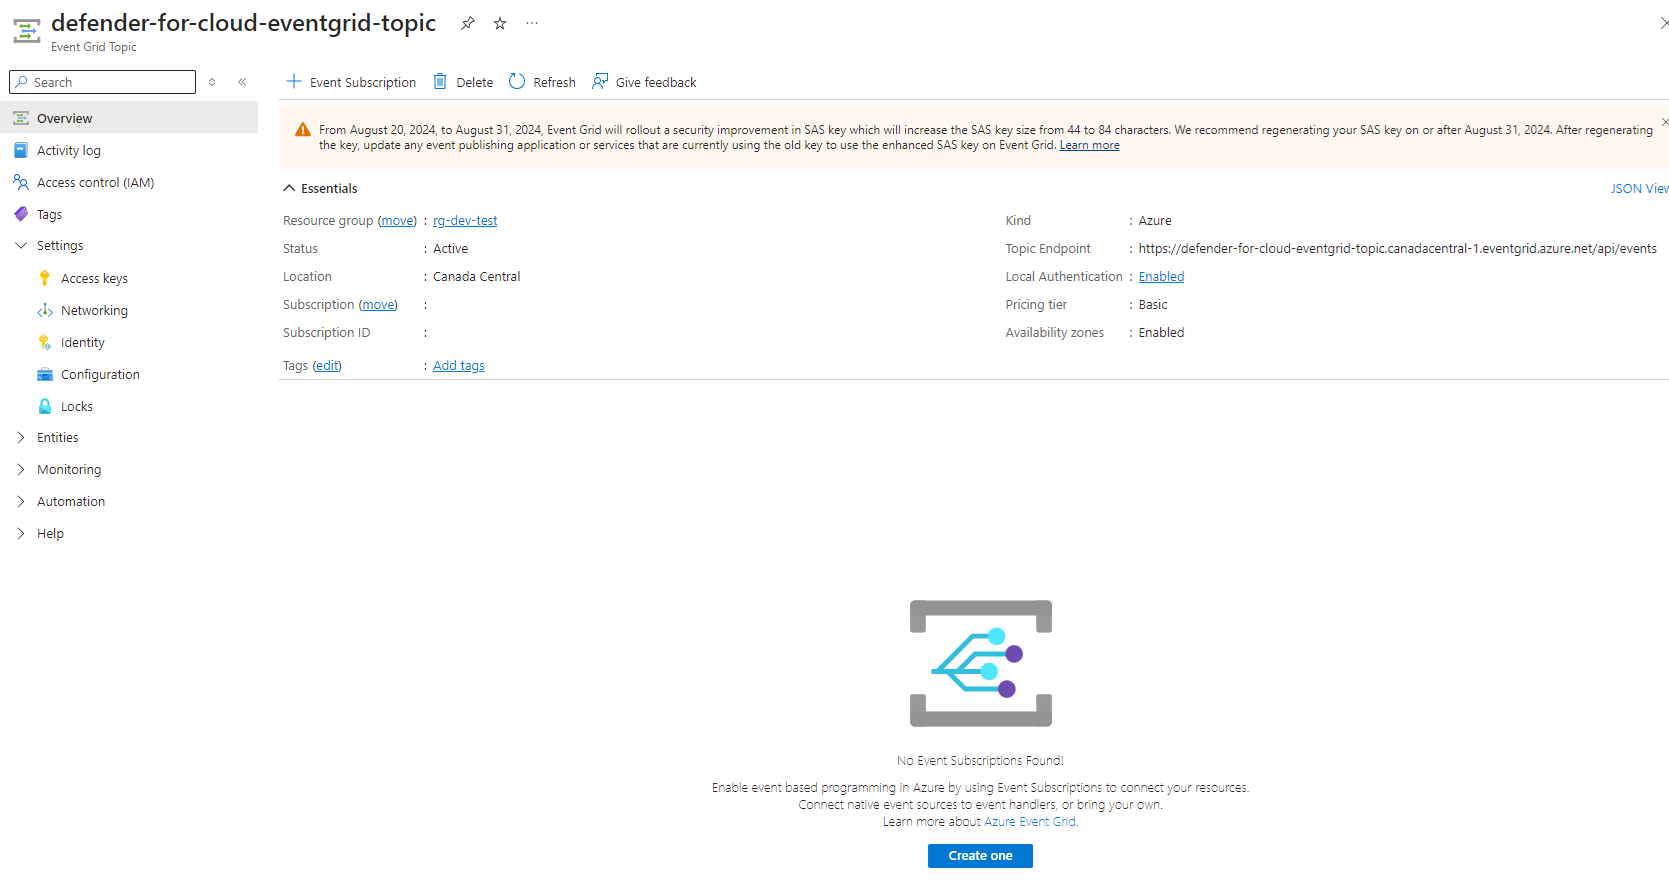Click Learn more in warning banner
Screen dimensions: 1669x893
[x=1089, y=145]
